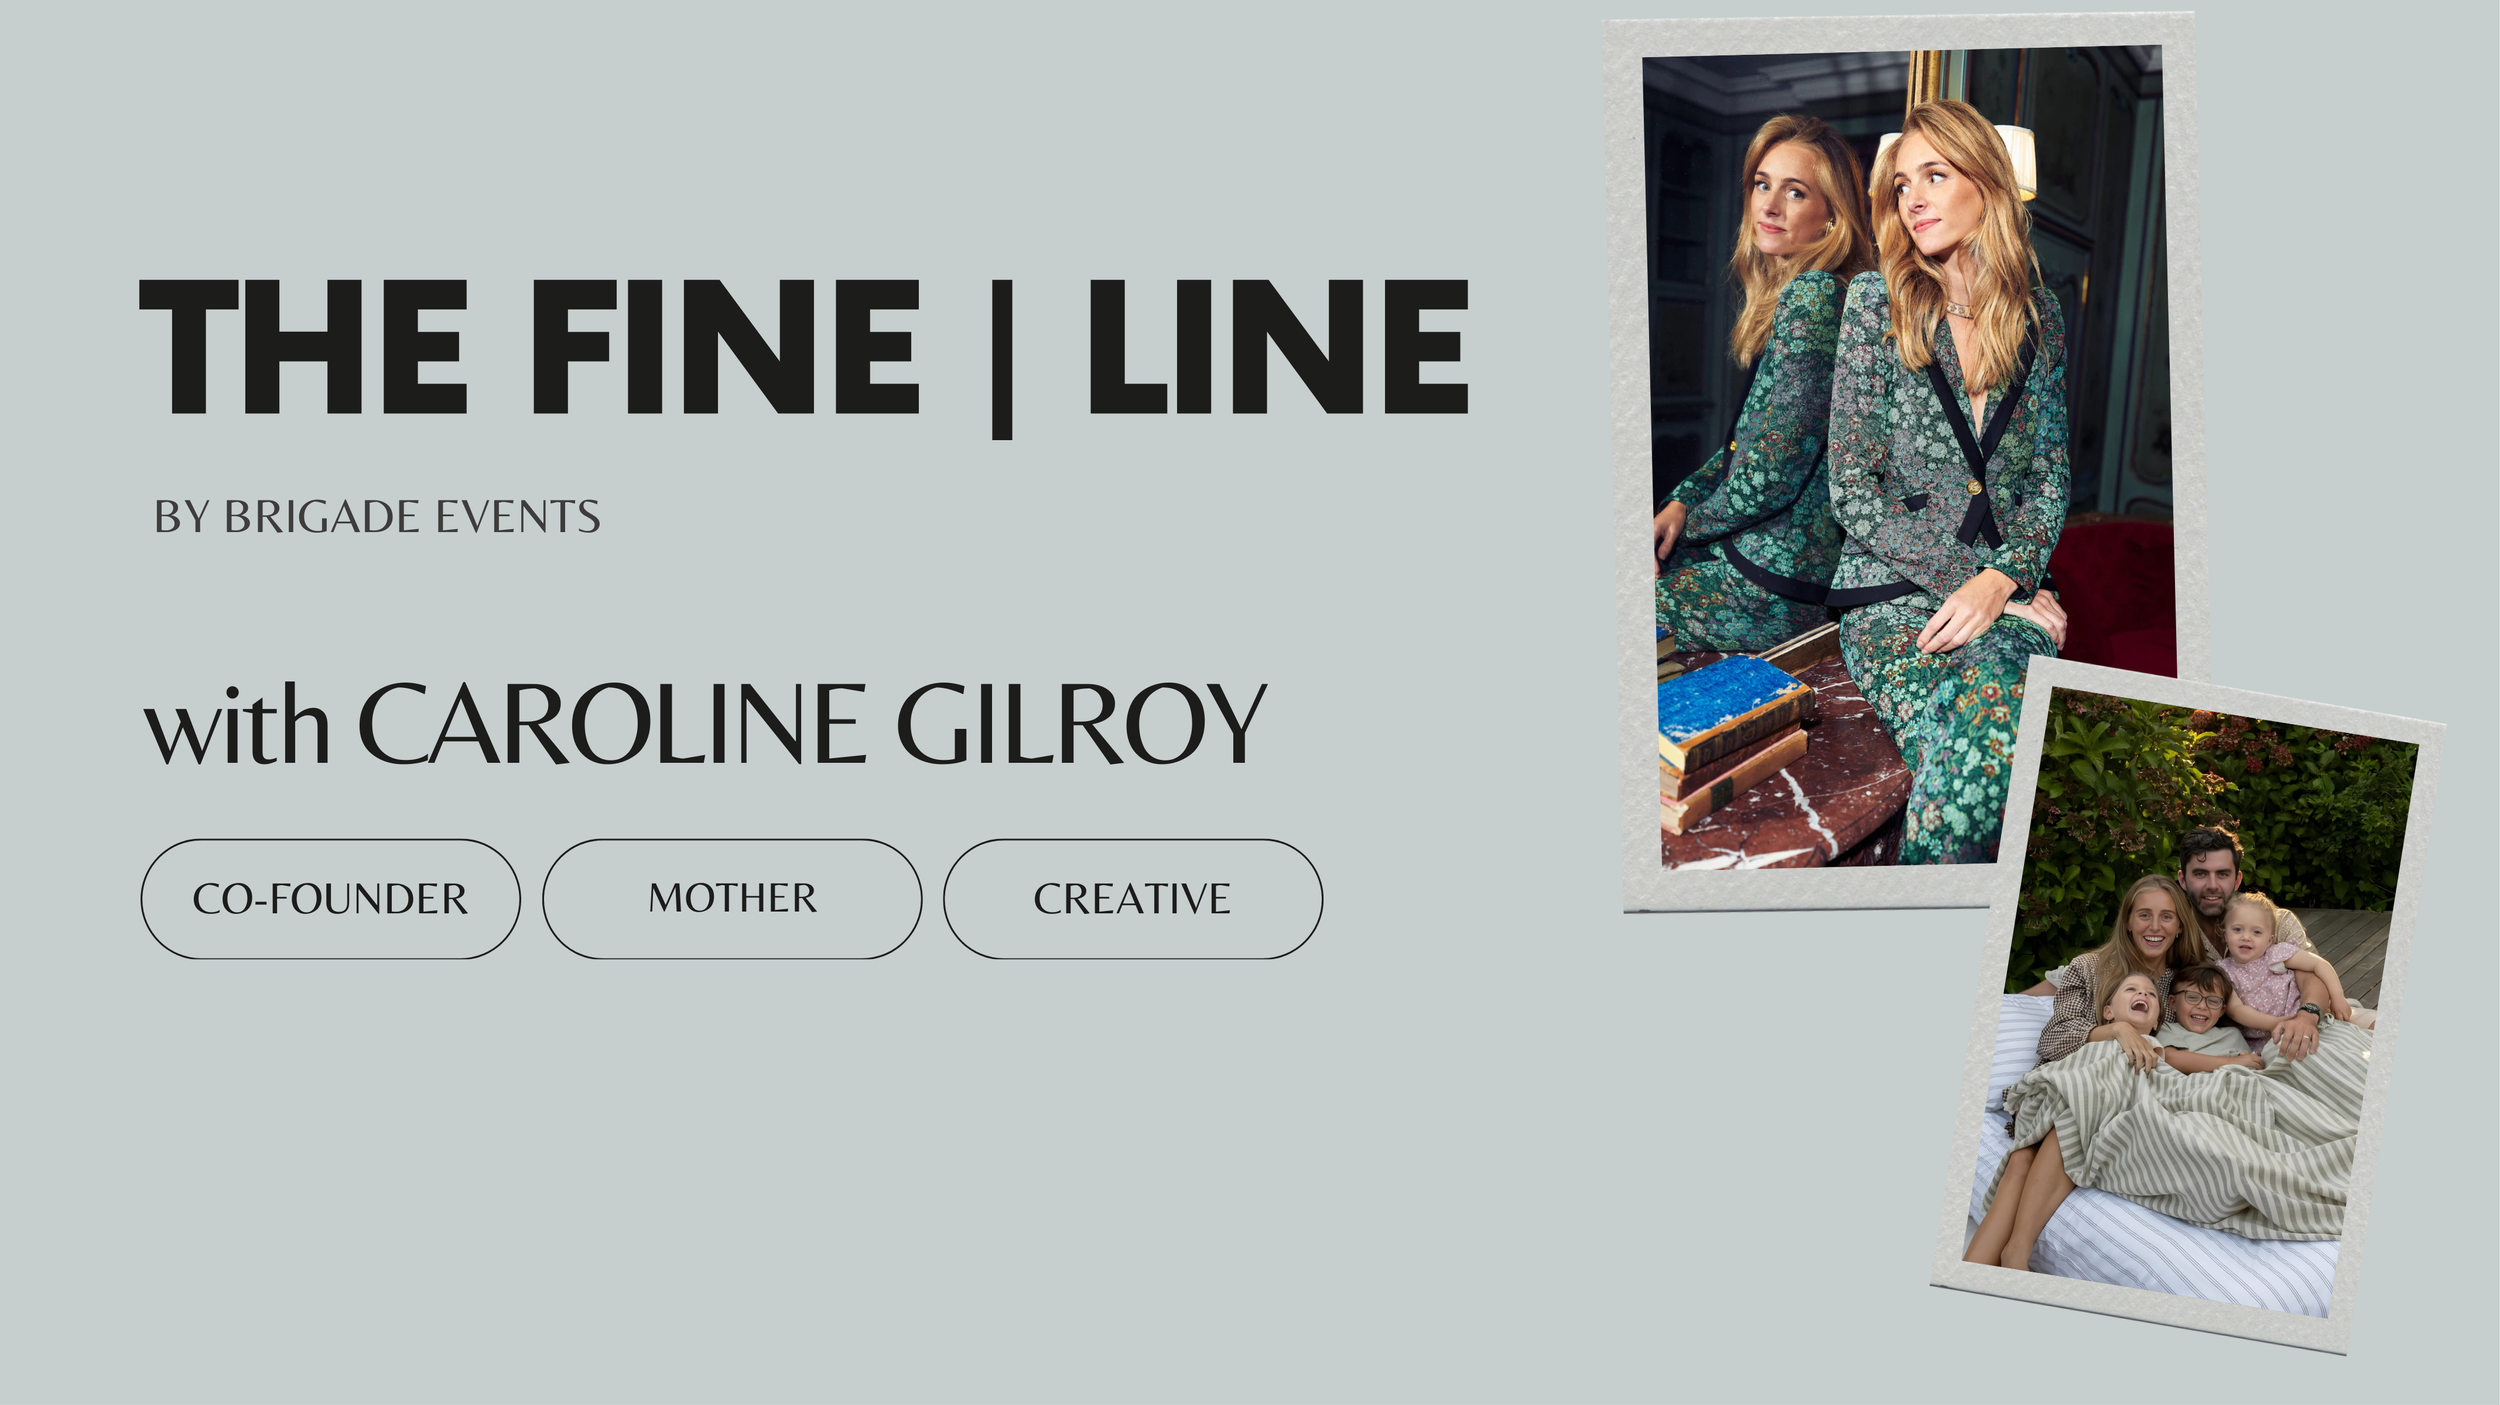Select the MOTHER pill button

(x=732, y=899)
